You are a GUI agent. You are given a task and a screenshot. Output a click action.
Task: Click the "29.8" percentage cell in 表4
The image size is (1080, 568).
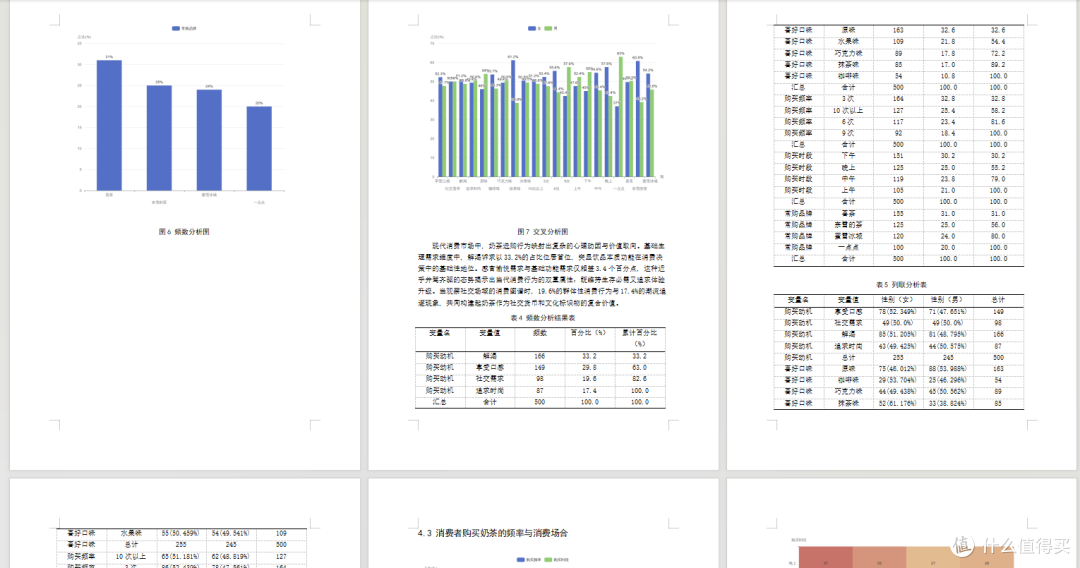(x=590, y=368)
